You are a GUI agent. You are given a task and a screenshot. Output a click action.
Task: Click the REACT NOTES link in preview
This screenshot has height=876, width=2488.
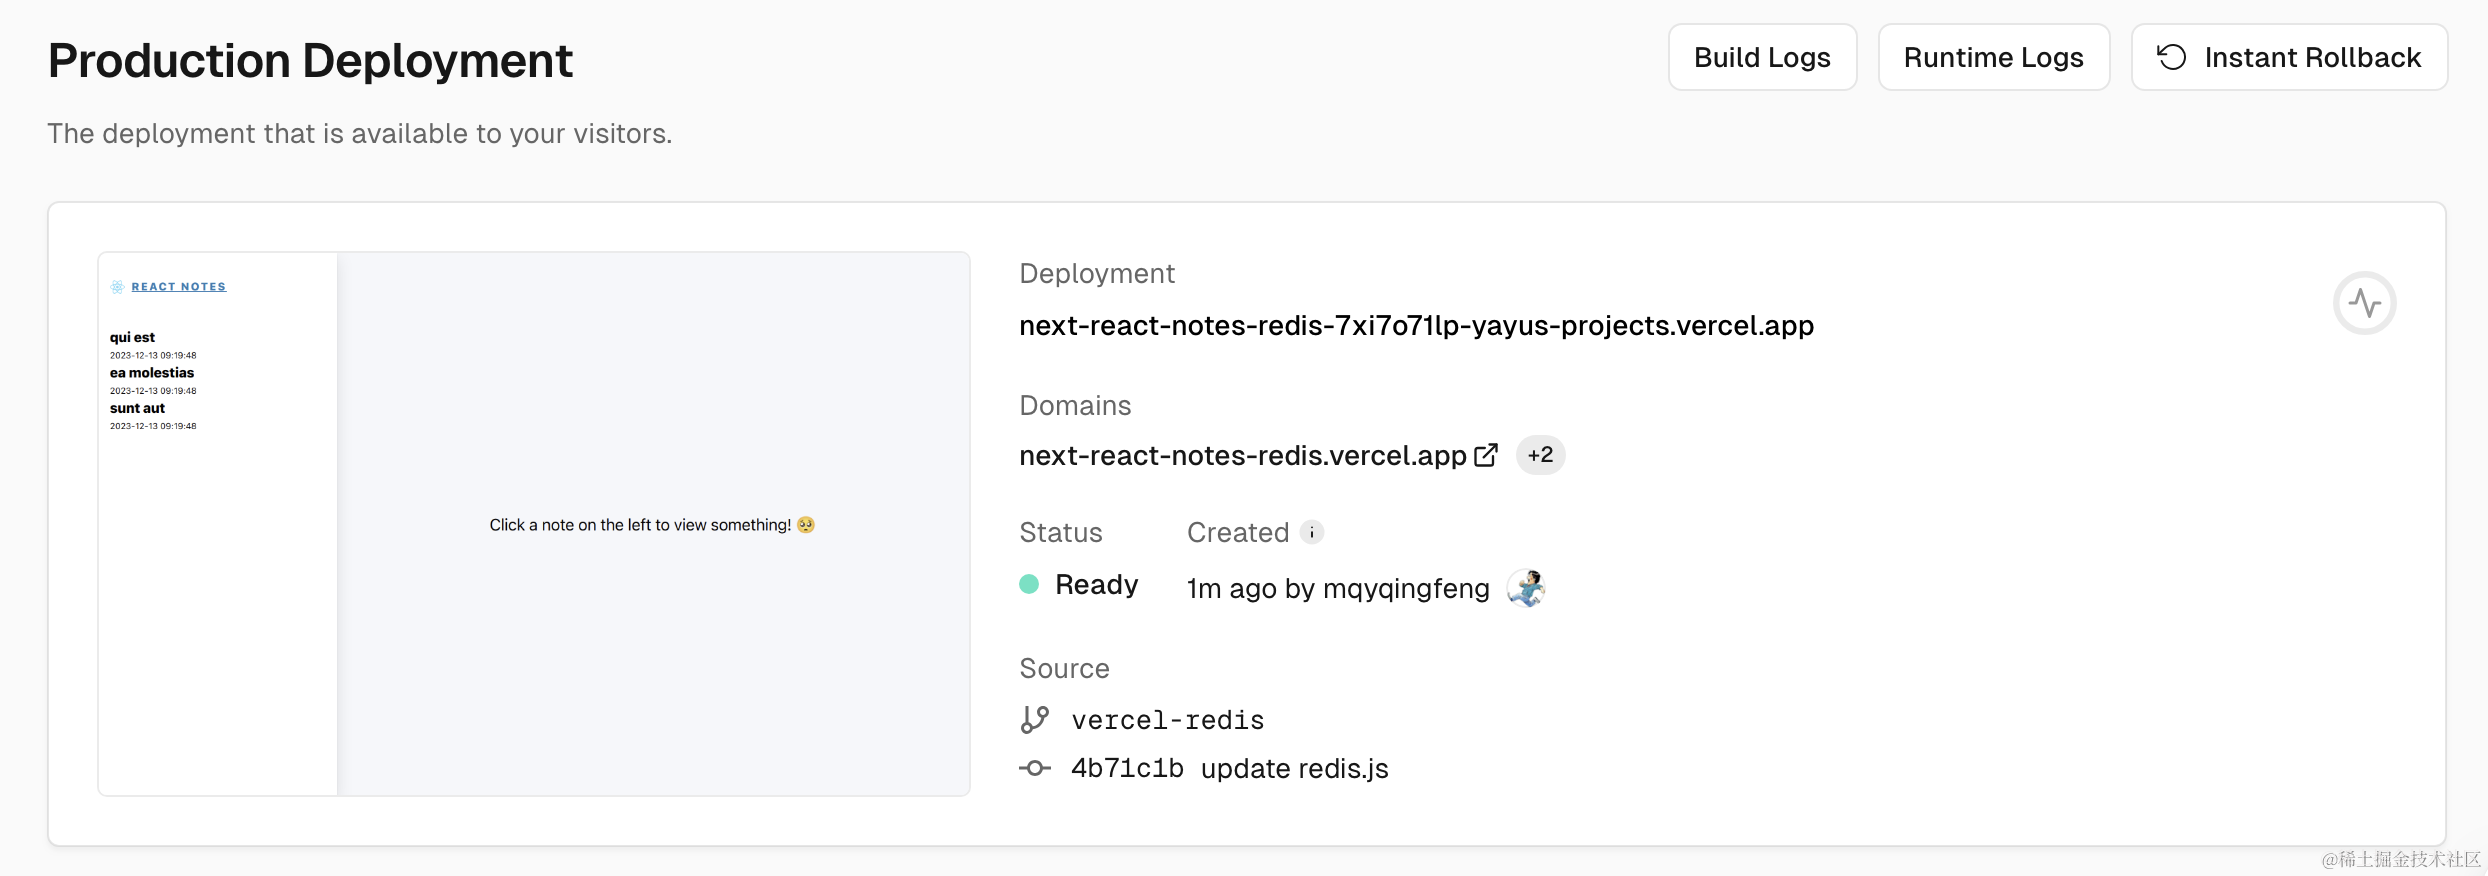pos(179,287)
